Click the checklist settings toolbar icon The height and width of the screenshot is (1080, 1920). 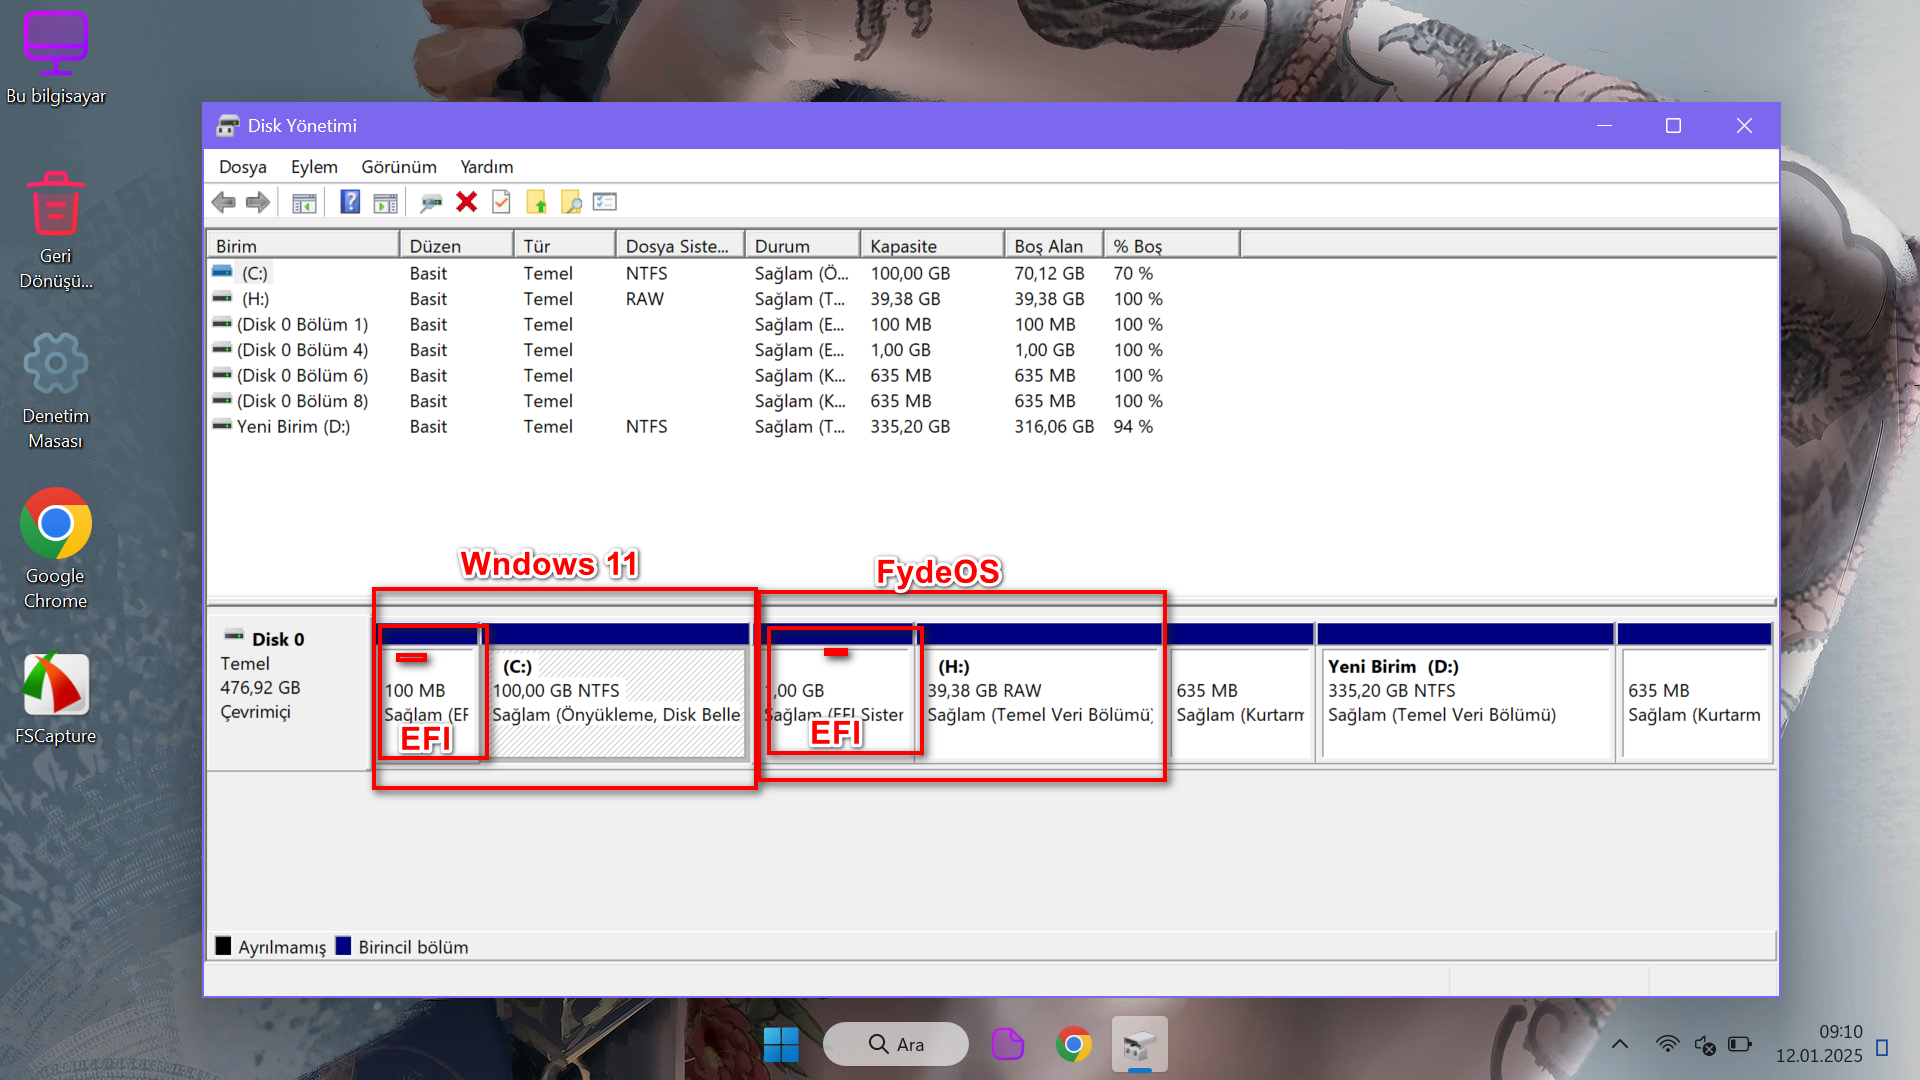click(x=605, y=203)
